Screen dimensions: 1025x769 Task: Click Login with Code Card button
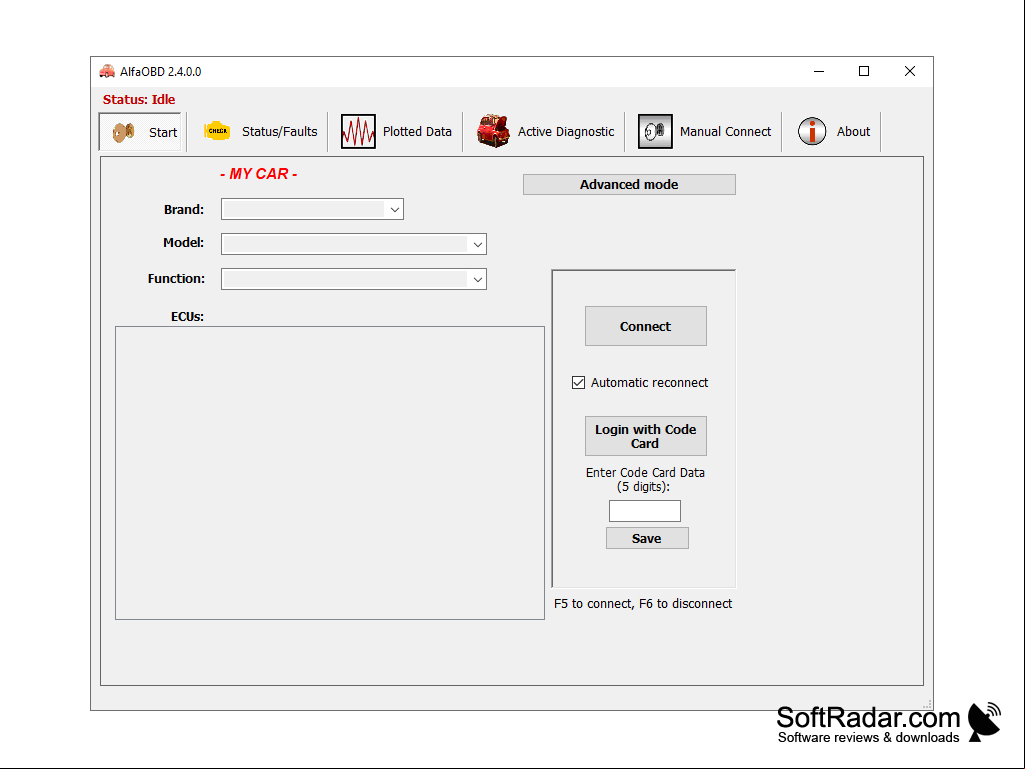[x=645, y=436]
